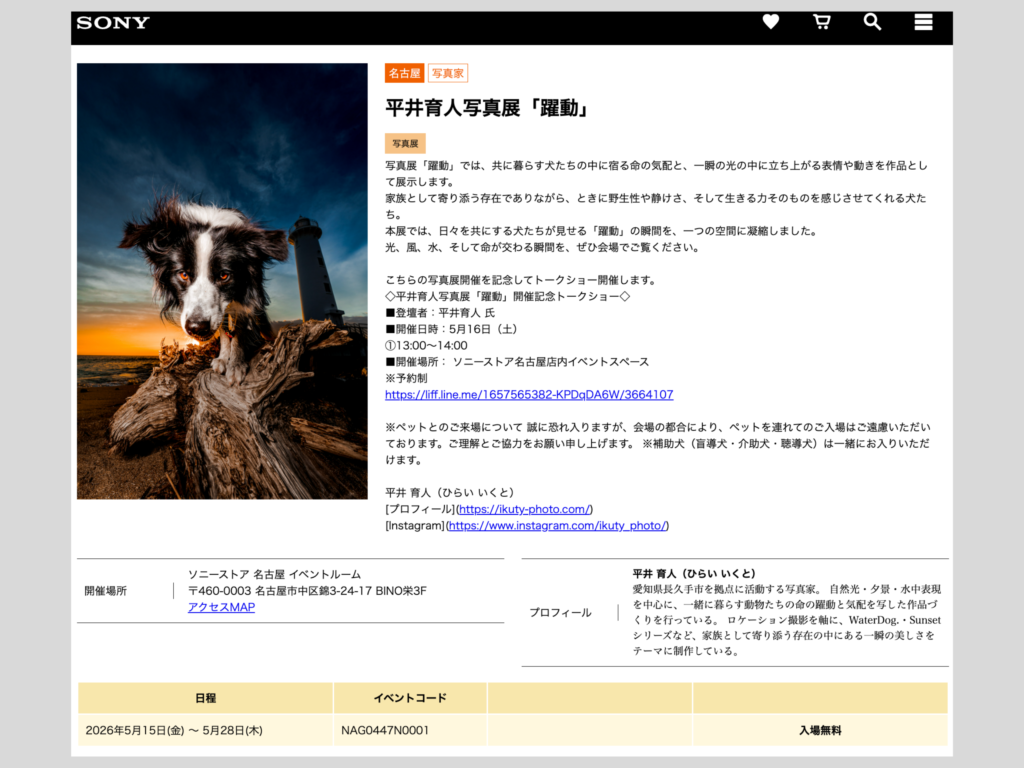Expand the hamburger menu
This screenshot has height=768, width=1024.
(923, 22)
